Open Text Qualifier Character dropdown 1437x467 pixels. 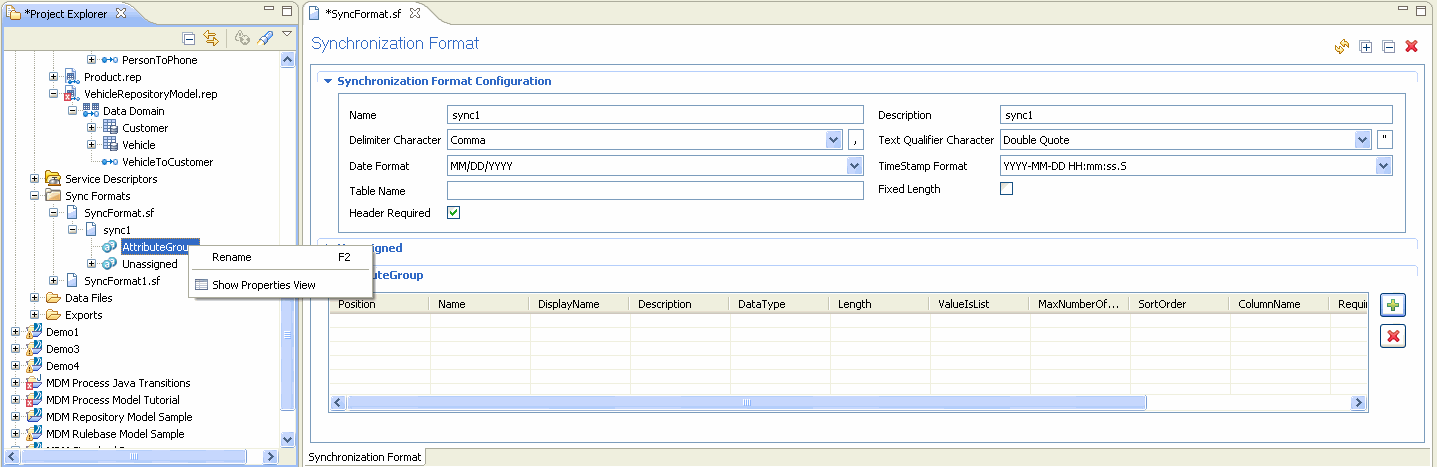tap(1362, 140)
